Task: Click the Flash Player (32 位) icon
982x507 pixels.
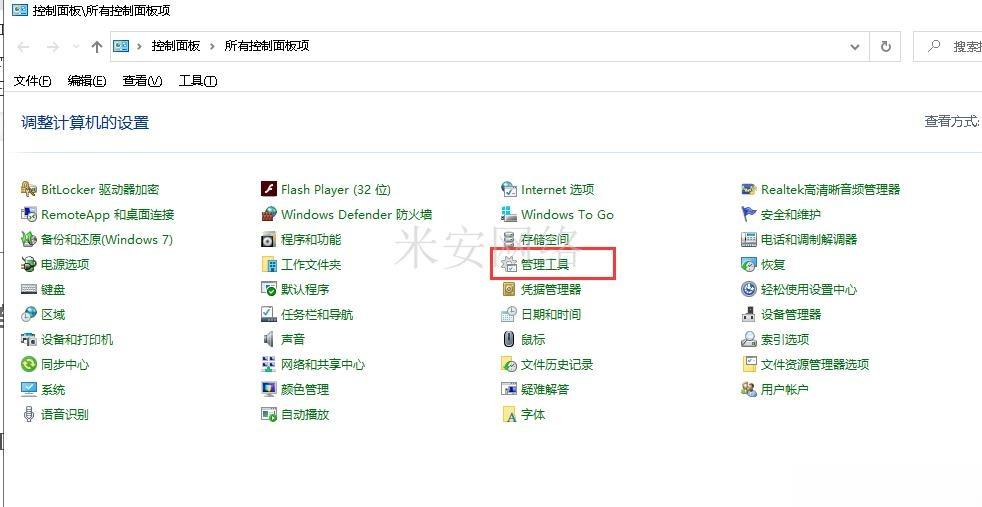Action: [269, 189]
